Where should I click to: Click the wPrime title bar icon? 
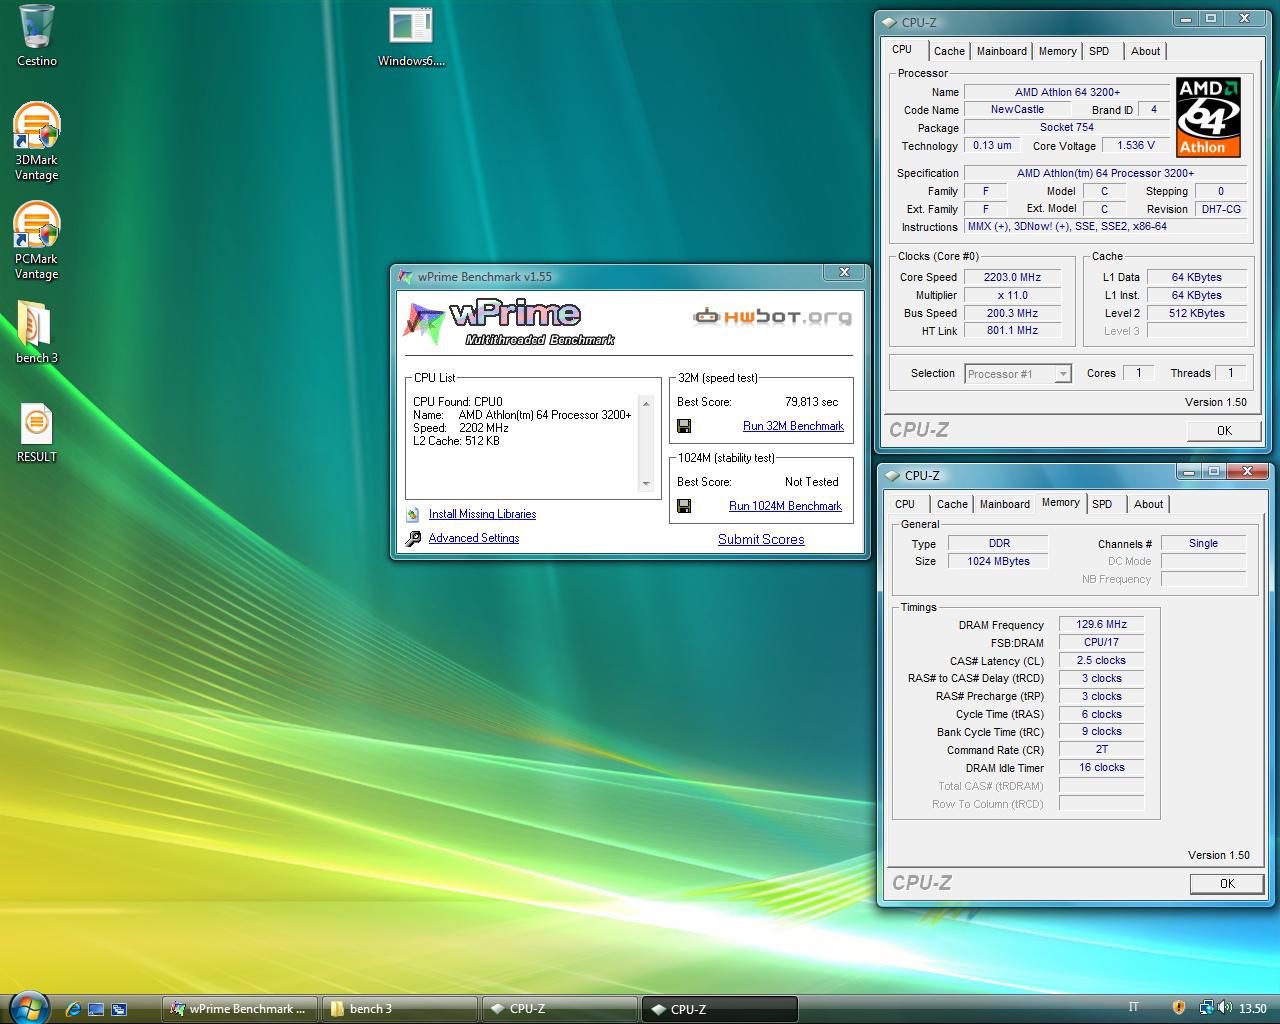tap(405, 276)
